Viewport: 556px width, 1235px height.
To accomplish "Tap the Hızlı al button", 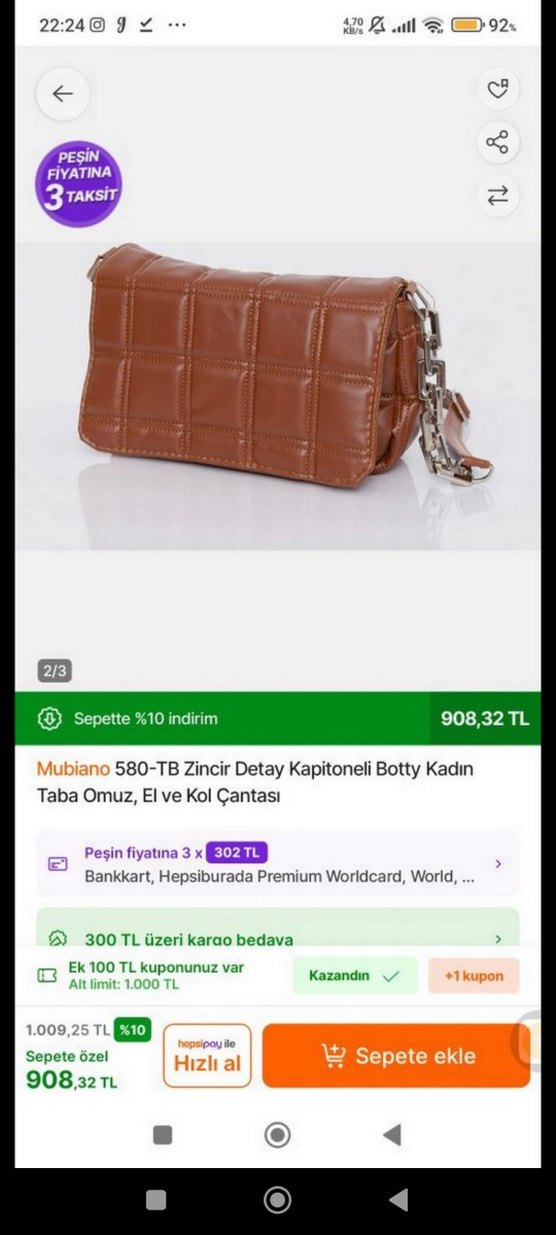I will pyautogui.click(x=207, y=1055).
